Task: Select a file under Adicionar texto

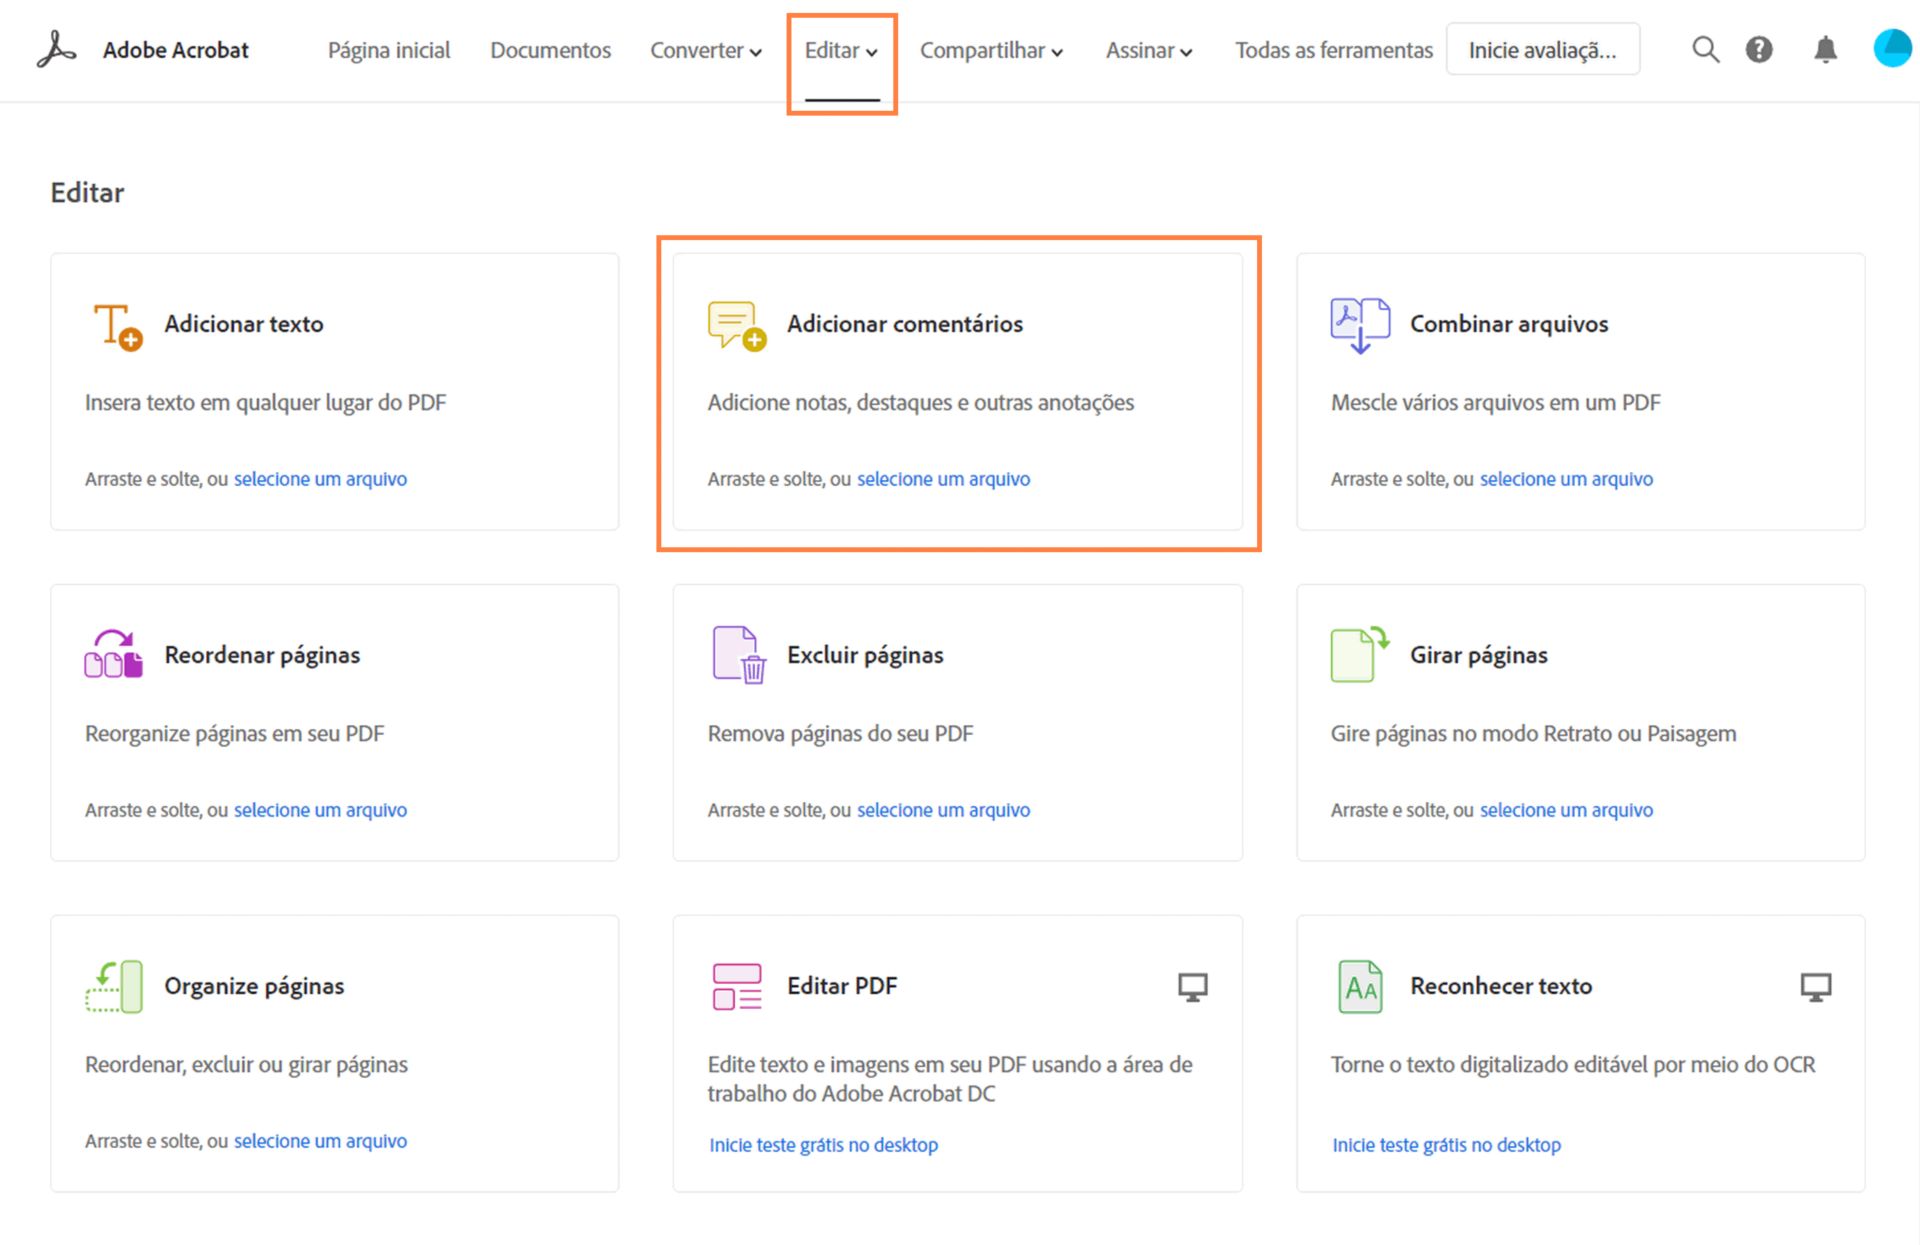Action: click(x=320, y=479)
